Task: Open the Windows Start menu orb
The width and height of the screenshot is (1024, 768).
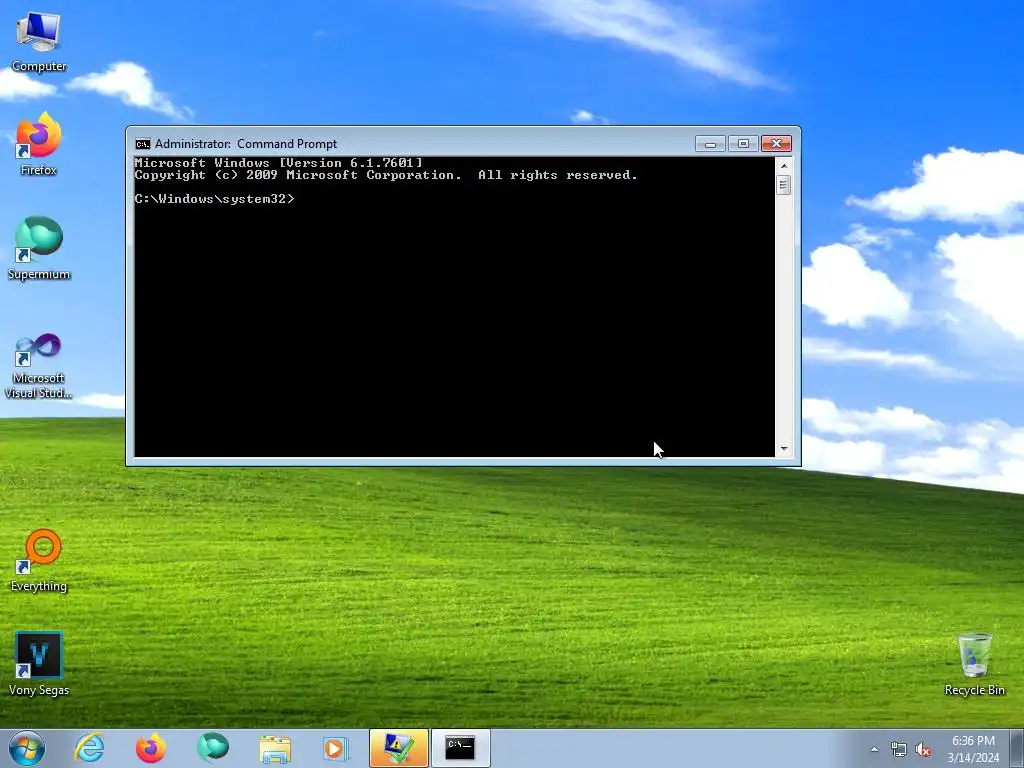Action: [x=27, y=748]
